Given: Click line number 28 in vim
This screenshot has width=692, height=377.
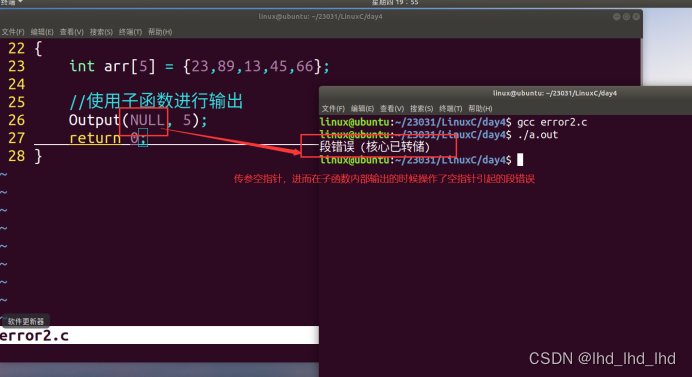Looking at the screenshot, I should tap(16, 156).
